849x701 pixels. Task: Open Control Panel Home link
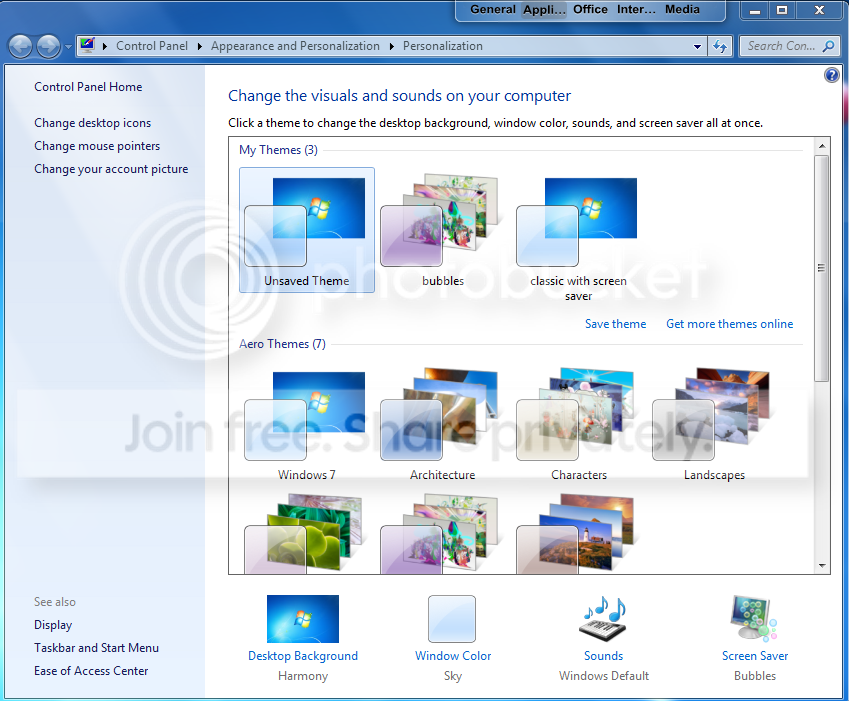tap(88, 87)
